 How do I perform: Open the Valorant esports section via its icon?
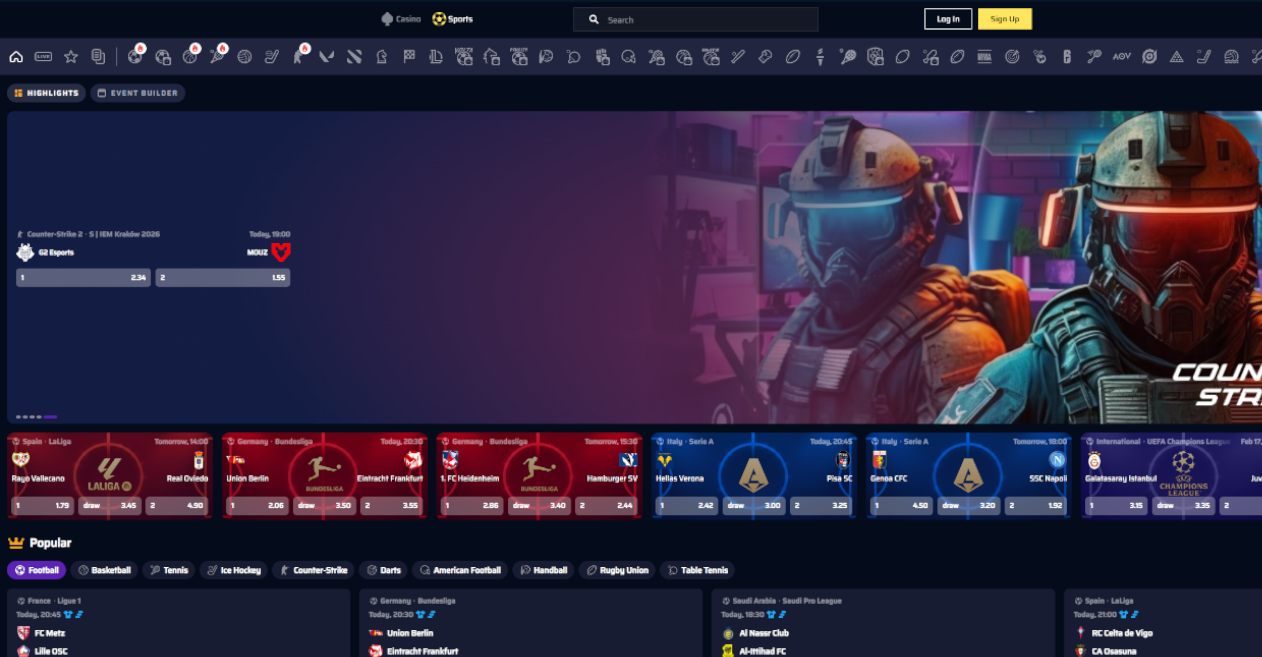pyautogui.click(x=325, y=57)
